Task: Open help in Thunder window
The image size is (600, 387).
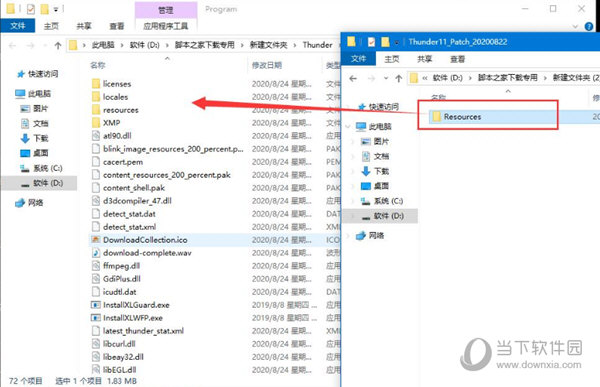Action: point(589,26)
